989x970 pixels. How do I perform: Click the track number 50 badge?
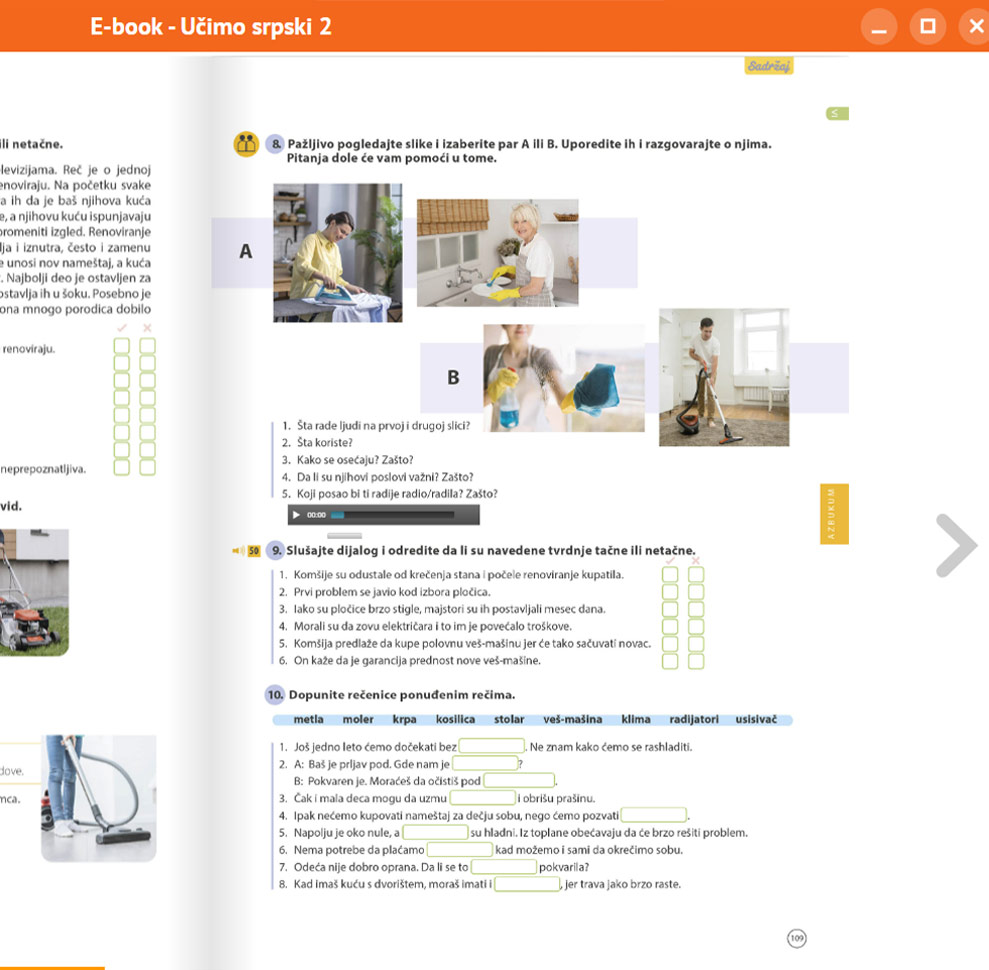[x=254, y=550]
